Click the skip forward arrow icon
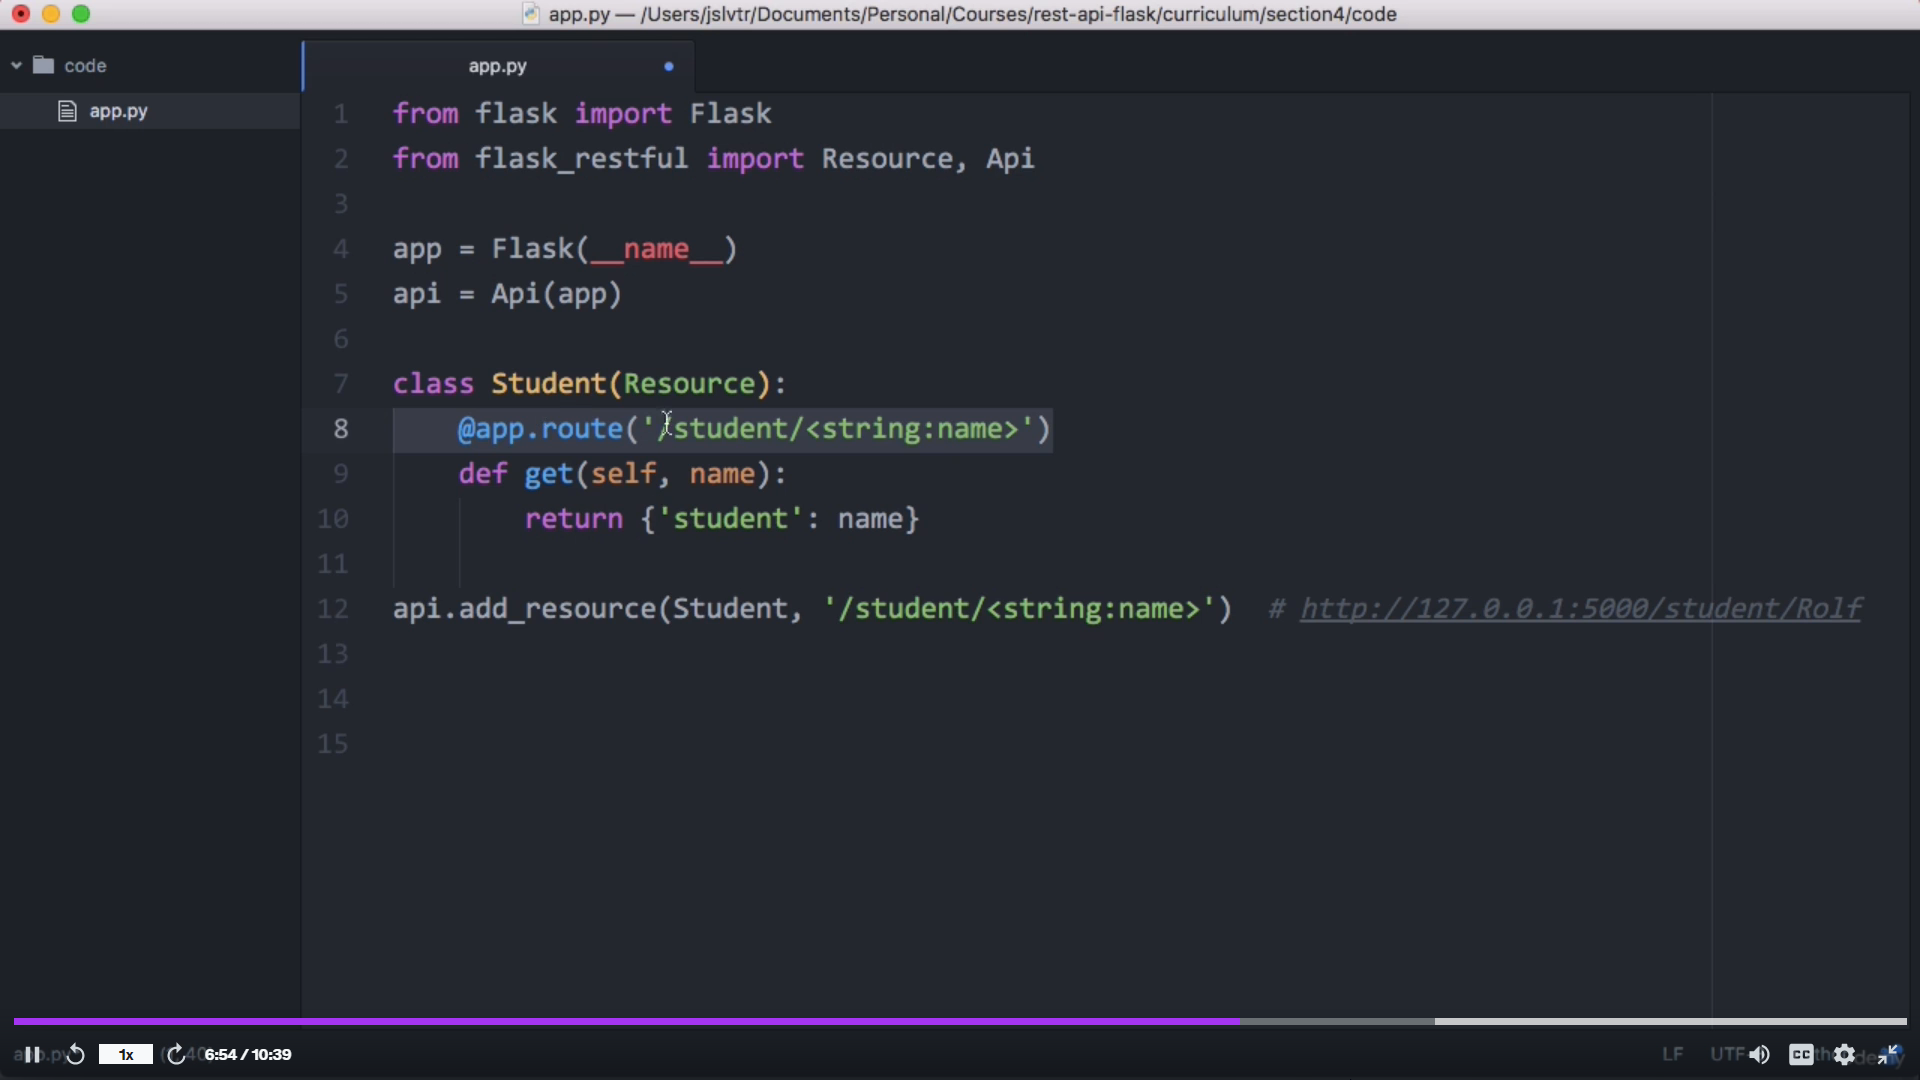1920x1080 pixels. [x=176, y=1054]
